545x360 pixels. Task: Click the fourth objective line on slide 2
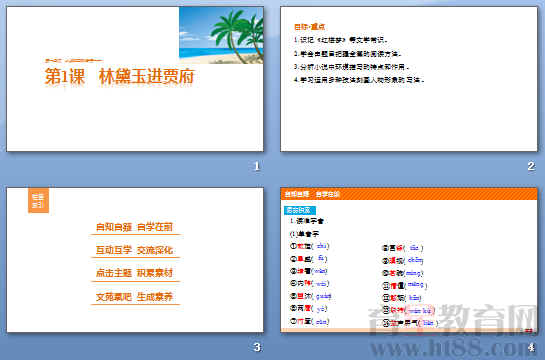pyautogui.click(x=359, y=80)
